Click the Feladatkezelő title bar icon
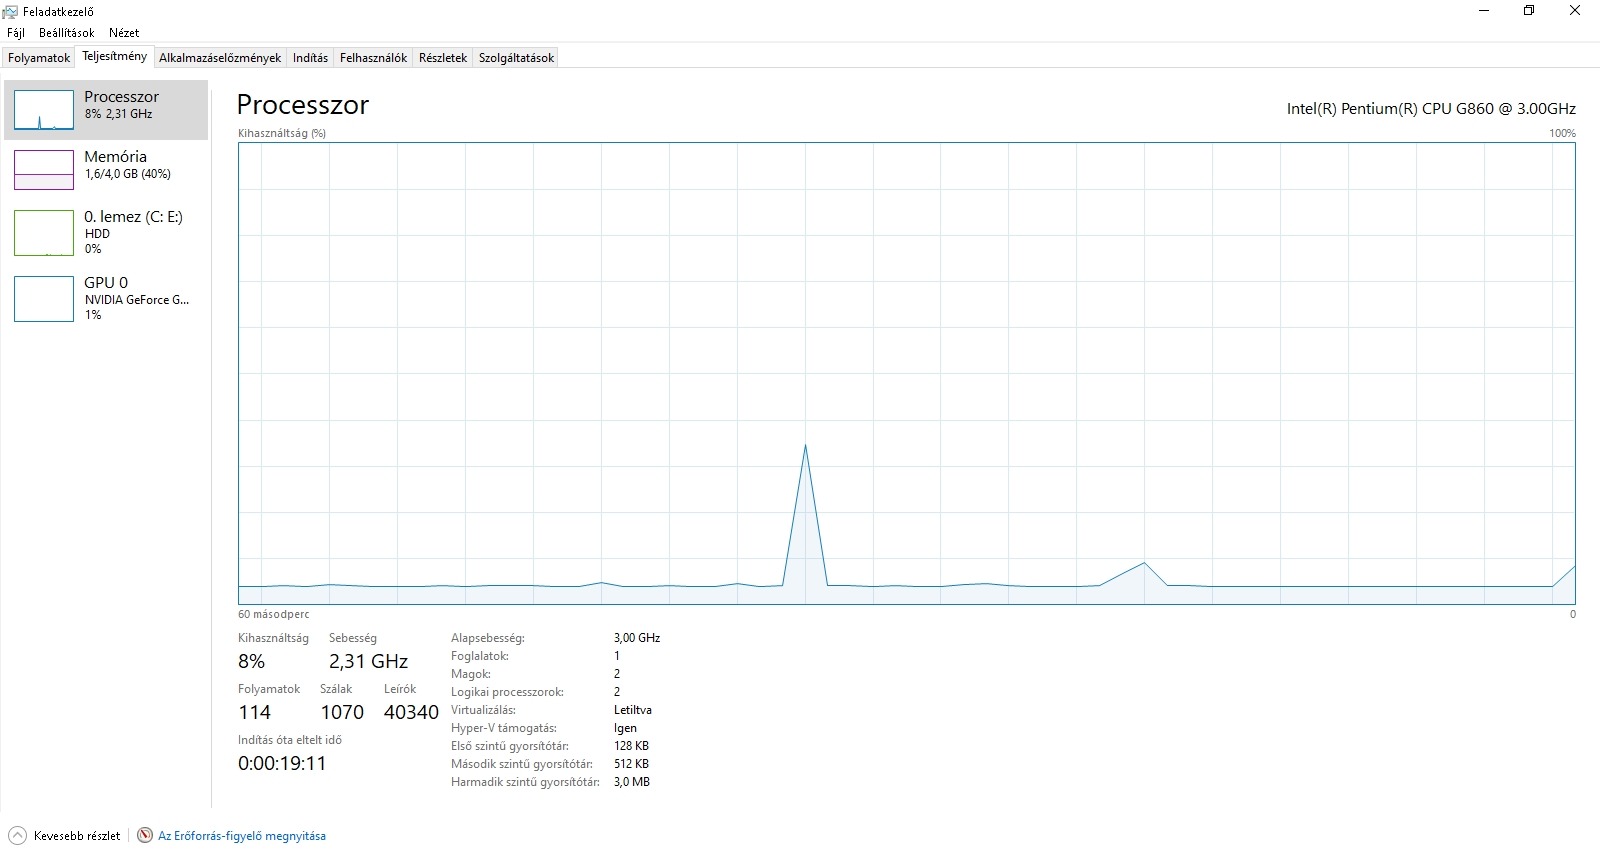Image resolution: width=1600 pixels, height=857 pixels. coord(11,11)
